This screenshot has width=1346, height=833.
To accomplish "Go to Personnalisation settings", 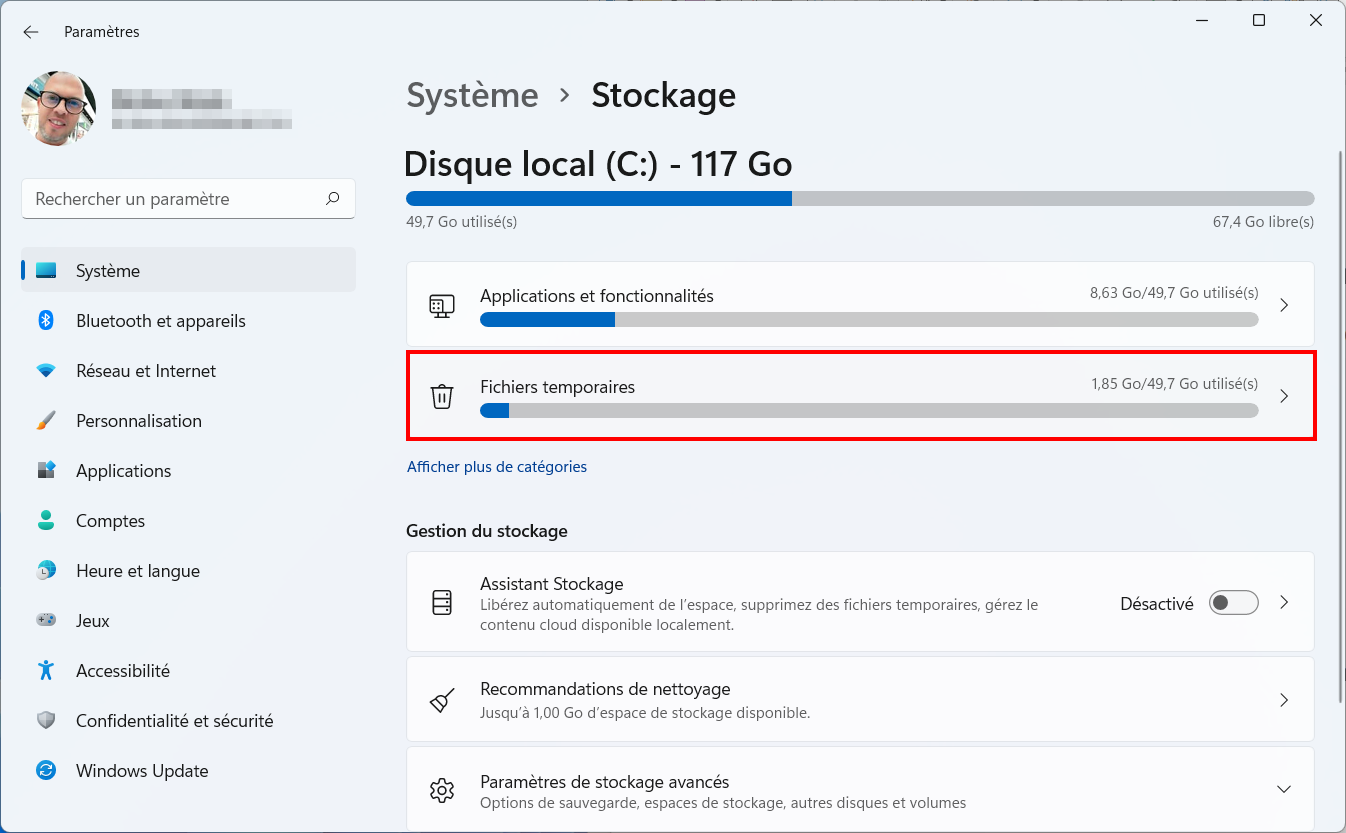I will point(188,421).
